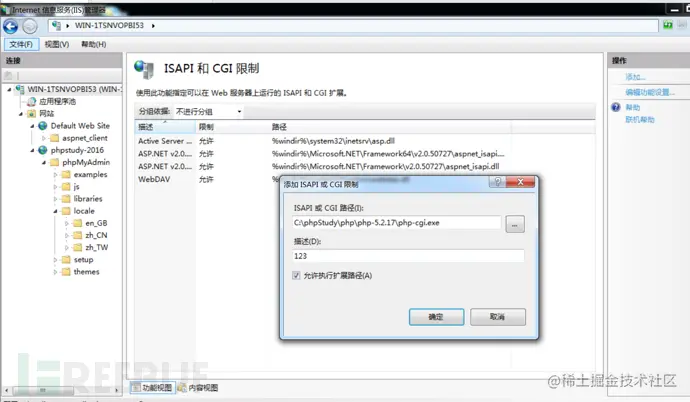Expand the examples folder node
Viewport: 690px width, 402px height.
55,175
